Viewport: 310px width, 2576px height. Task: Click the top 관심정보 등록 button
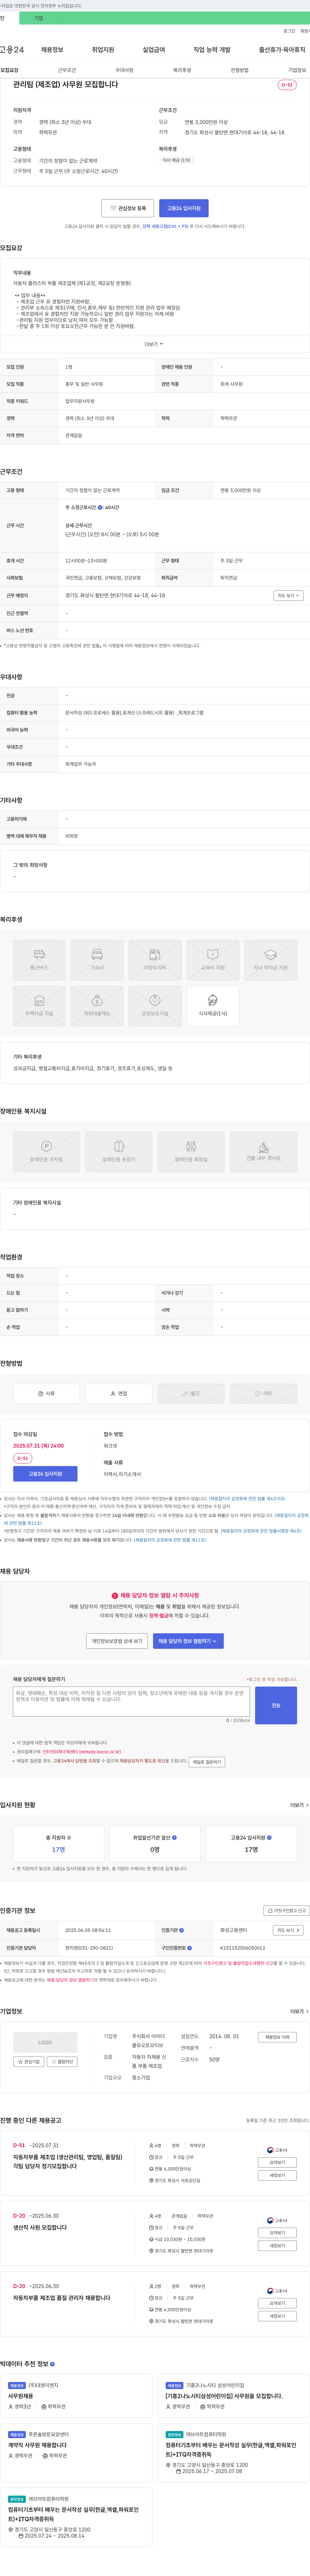(x=128, y=208)
